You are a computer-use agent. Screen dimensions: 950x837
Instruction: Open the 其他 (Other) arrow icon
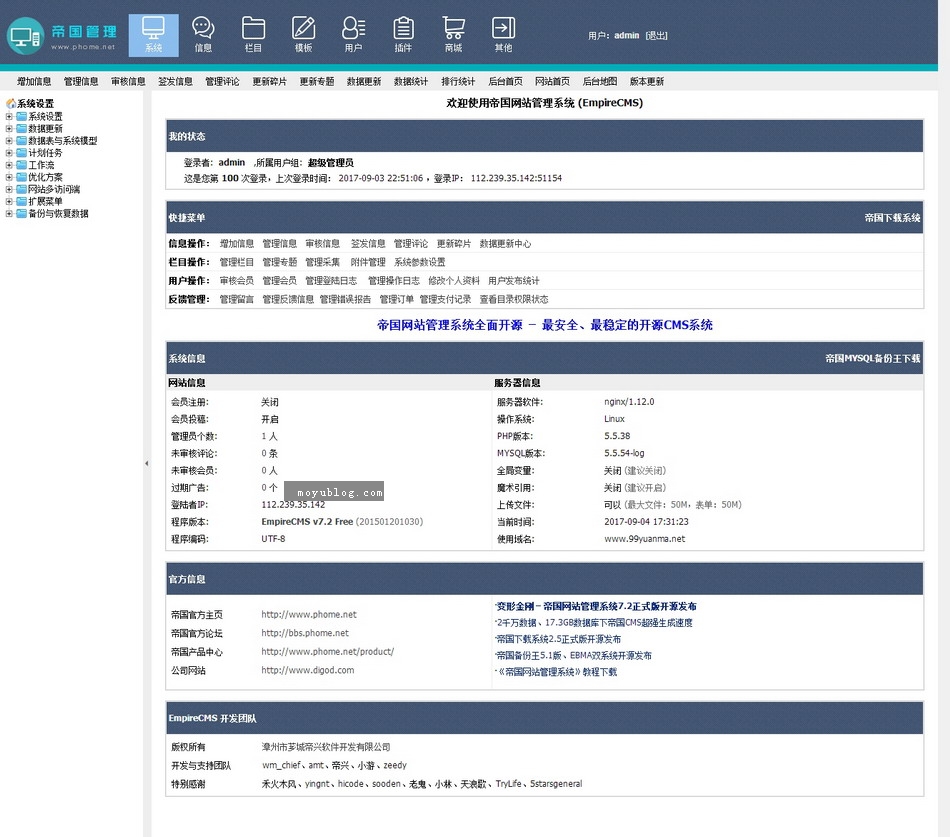503,35
